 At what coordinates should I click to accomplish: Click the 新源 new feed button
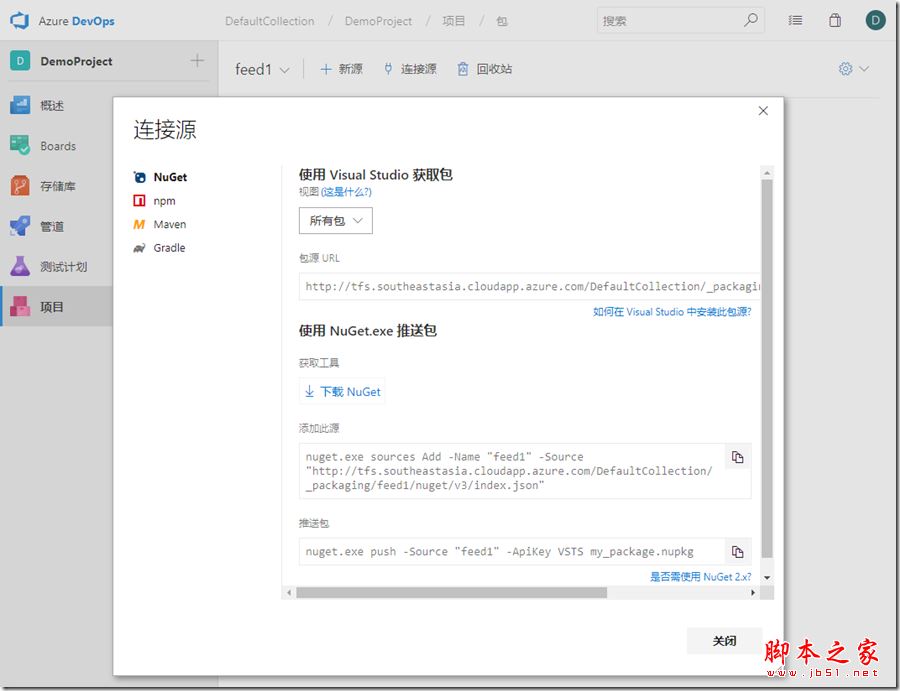[341, 69]
